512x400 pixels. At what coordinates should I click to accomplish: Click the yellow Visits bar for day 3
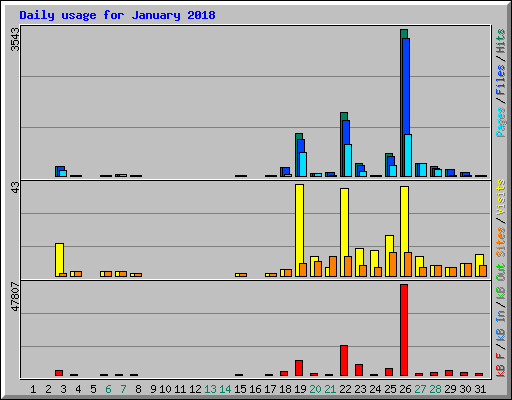(59, 260)
